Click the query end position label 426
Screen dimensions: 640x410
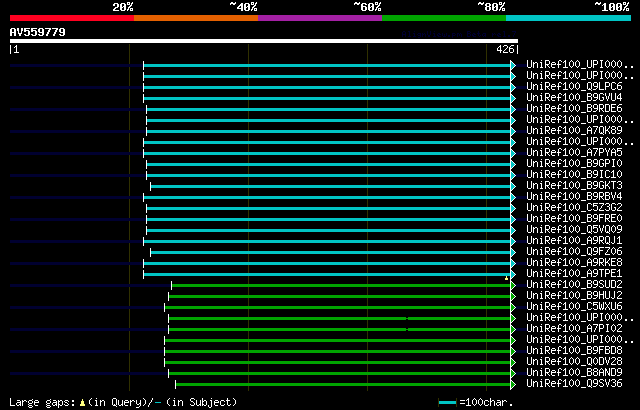tap(505, 50)
